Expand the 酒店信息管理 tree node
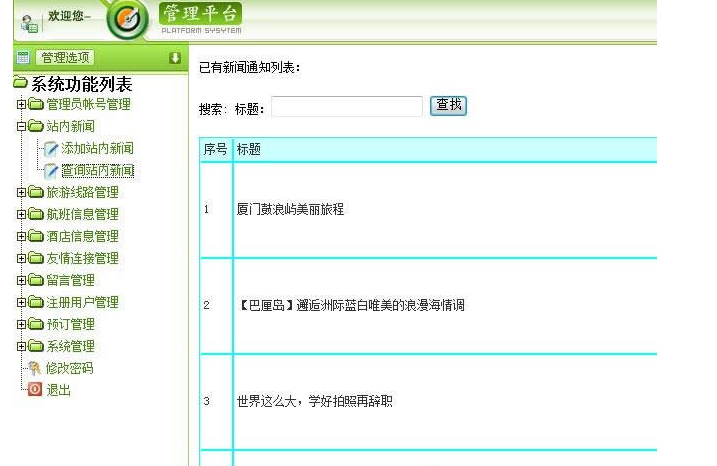This screenshot has width=717, height=466. [21, 236]
